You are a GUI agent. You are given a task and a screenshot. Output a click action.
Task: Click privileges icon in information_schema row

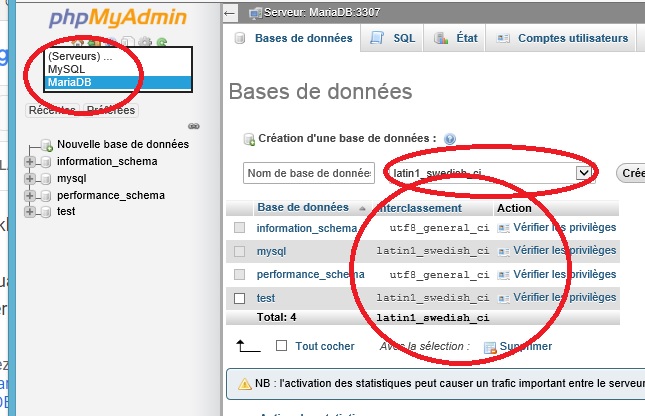(x=503, y=228)
